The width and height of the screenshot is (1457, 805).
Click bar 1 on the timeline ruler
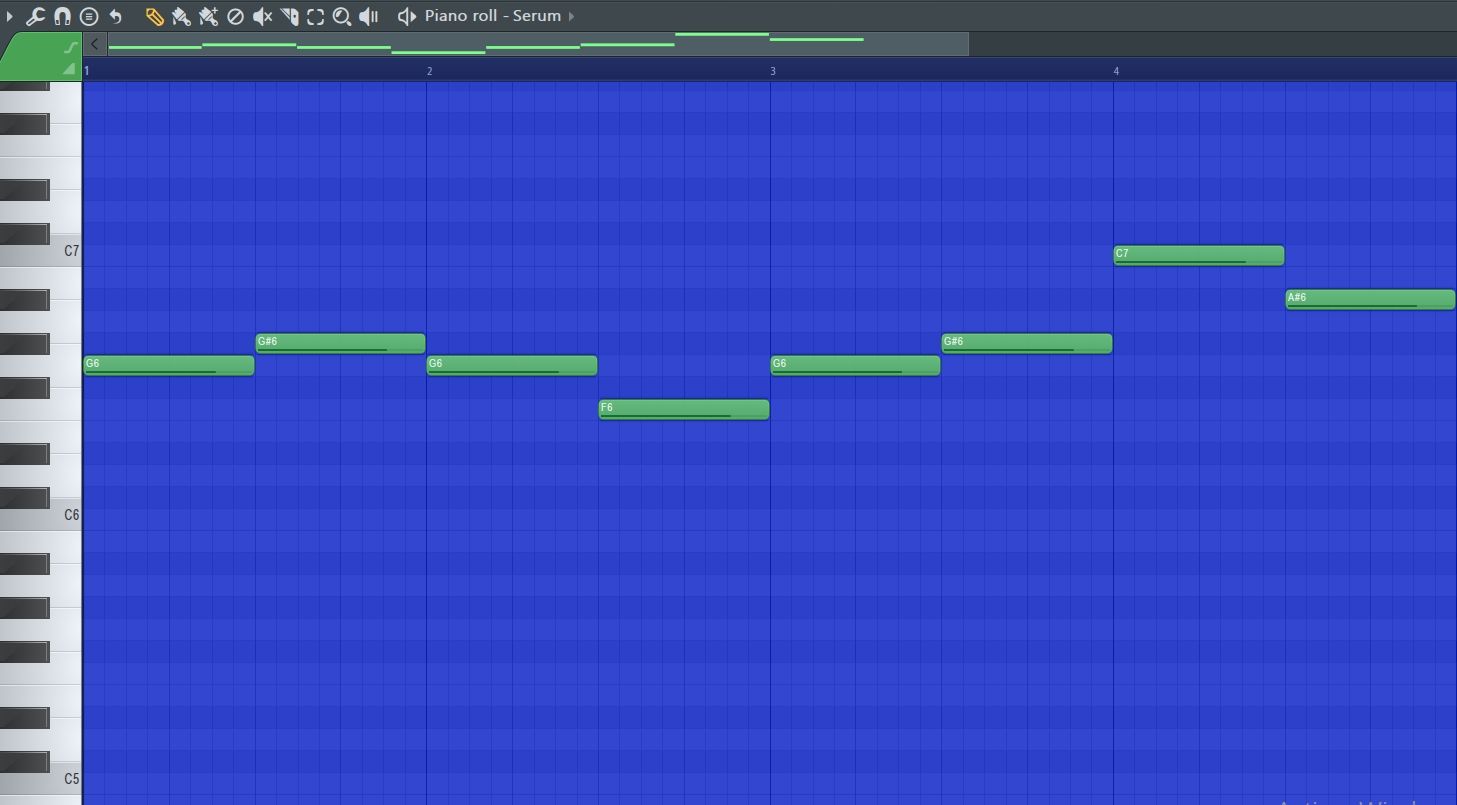[87, 71]
